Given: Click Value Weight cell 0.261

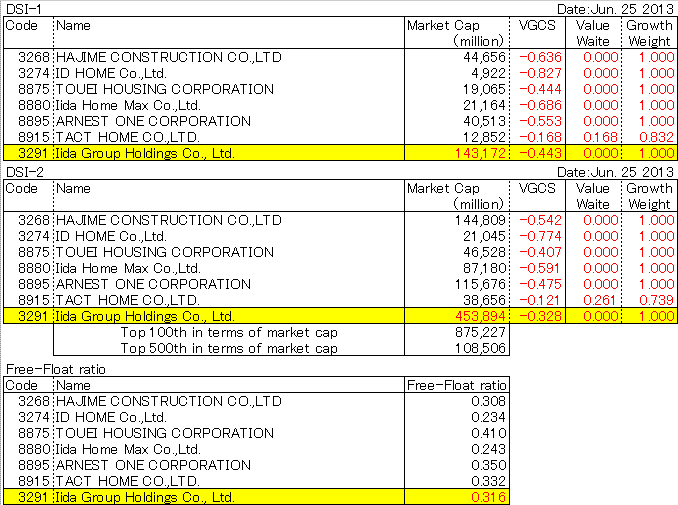Looking at the screenshot, I should pos(599,300).
